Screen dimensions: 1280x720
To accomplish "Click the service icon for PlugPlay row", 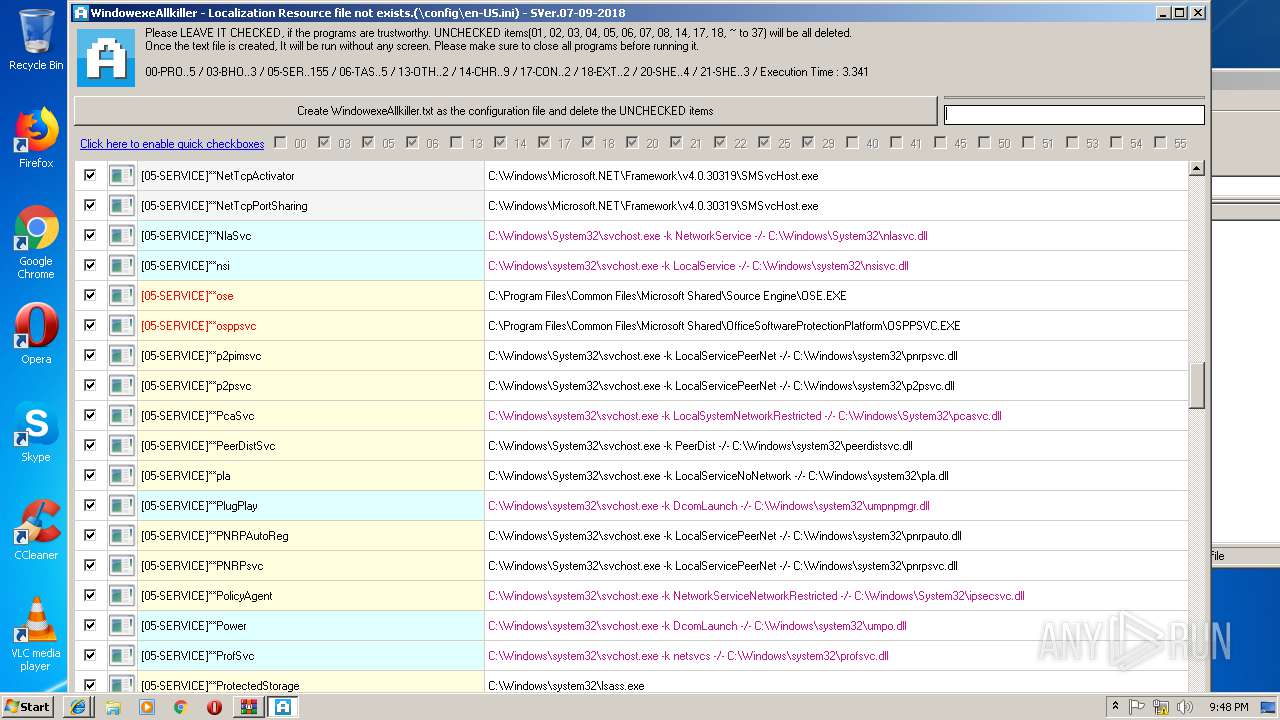I will 122,506.
